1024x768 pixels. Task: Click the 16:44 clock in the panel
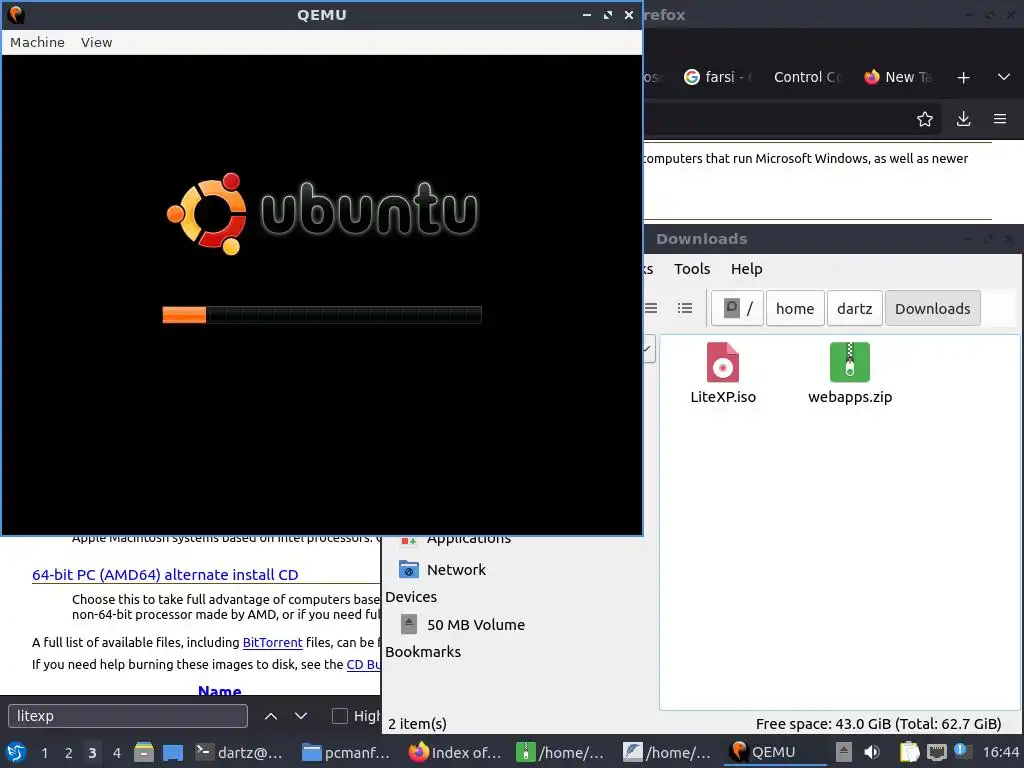pos(1000,752)
